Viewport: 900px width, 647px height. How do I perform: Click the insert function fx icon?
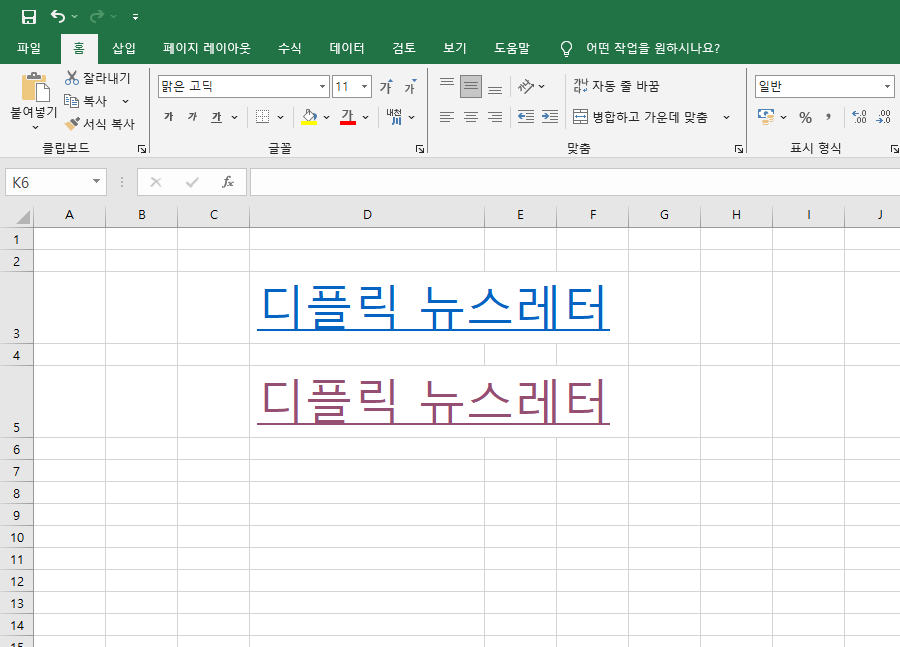click(228, 182)
